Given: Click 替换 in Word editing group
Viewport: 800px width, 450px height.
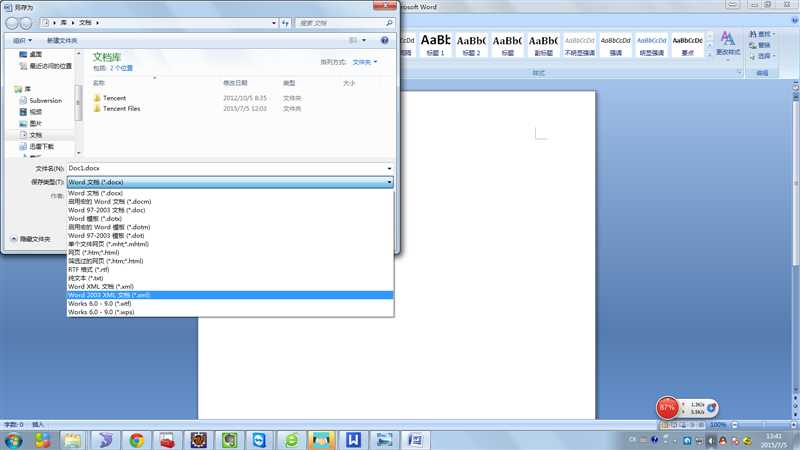Looking at the screenshot, I should pyautogui.click(x=760, y=45).
